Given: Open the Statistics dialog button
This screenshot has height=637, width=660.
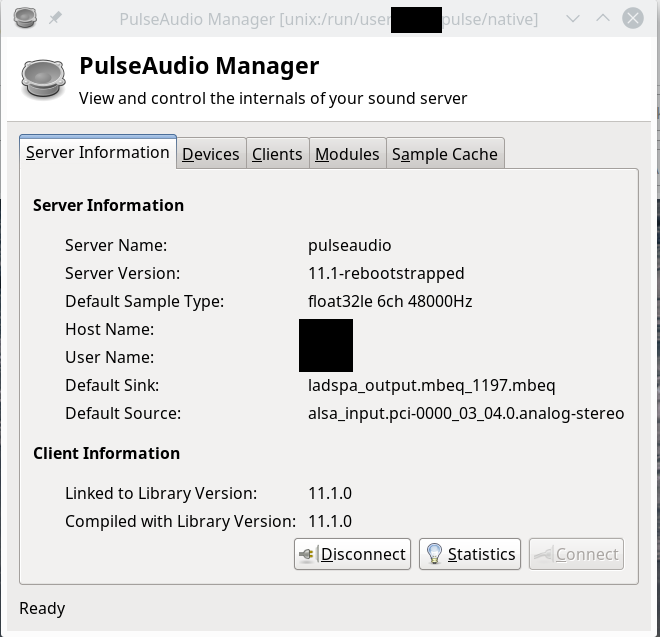Looking at the screenshot, I should [470, 554].
